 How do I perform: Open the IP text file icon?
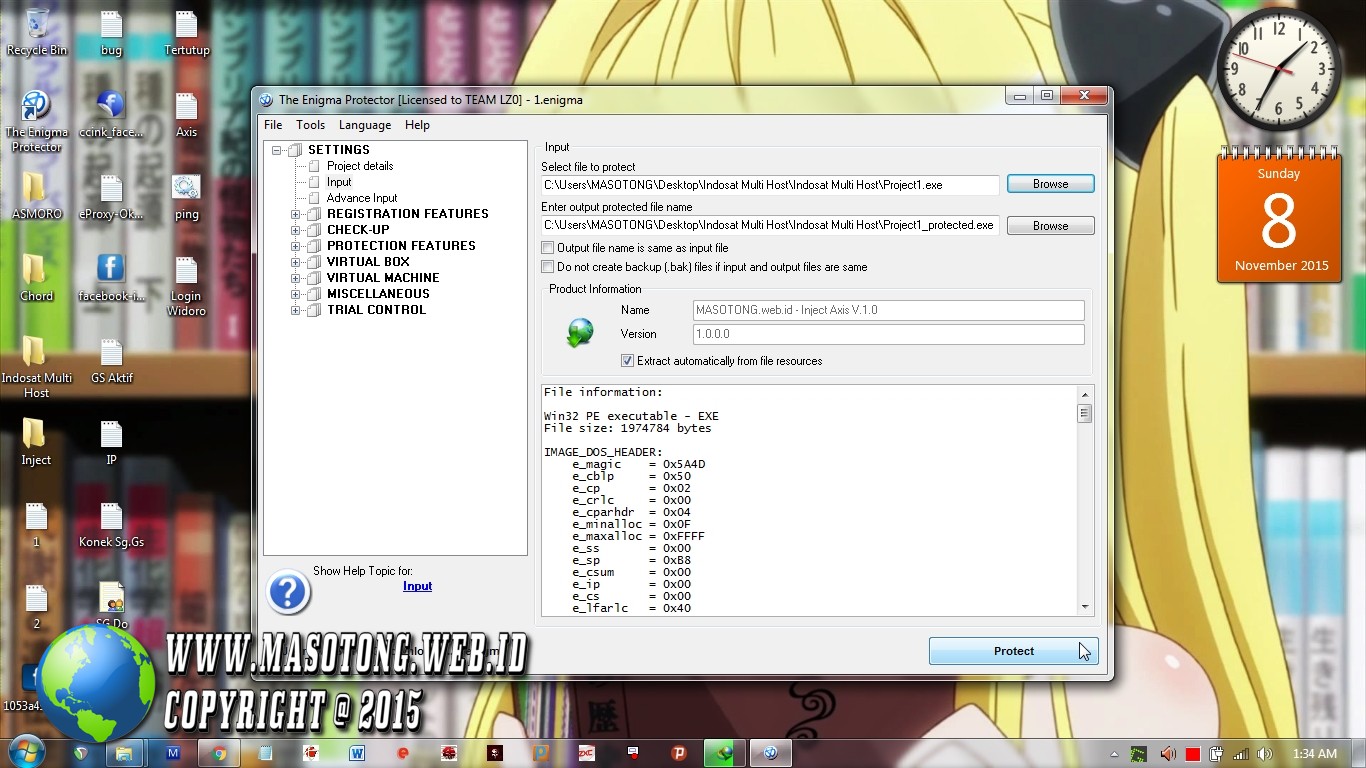click(x=111, y=441)
